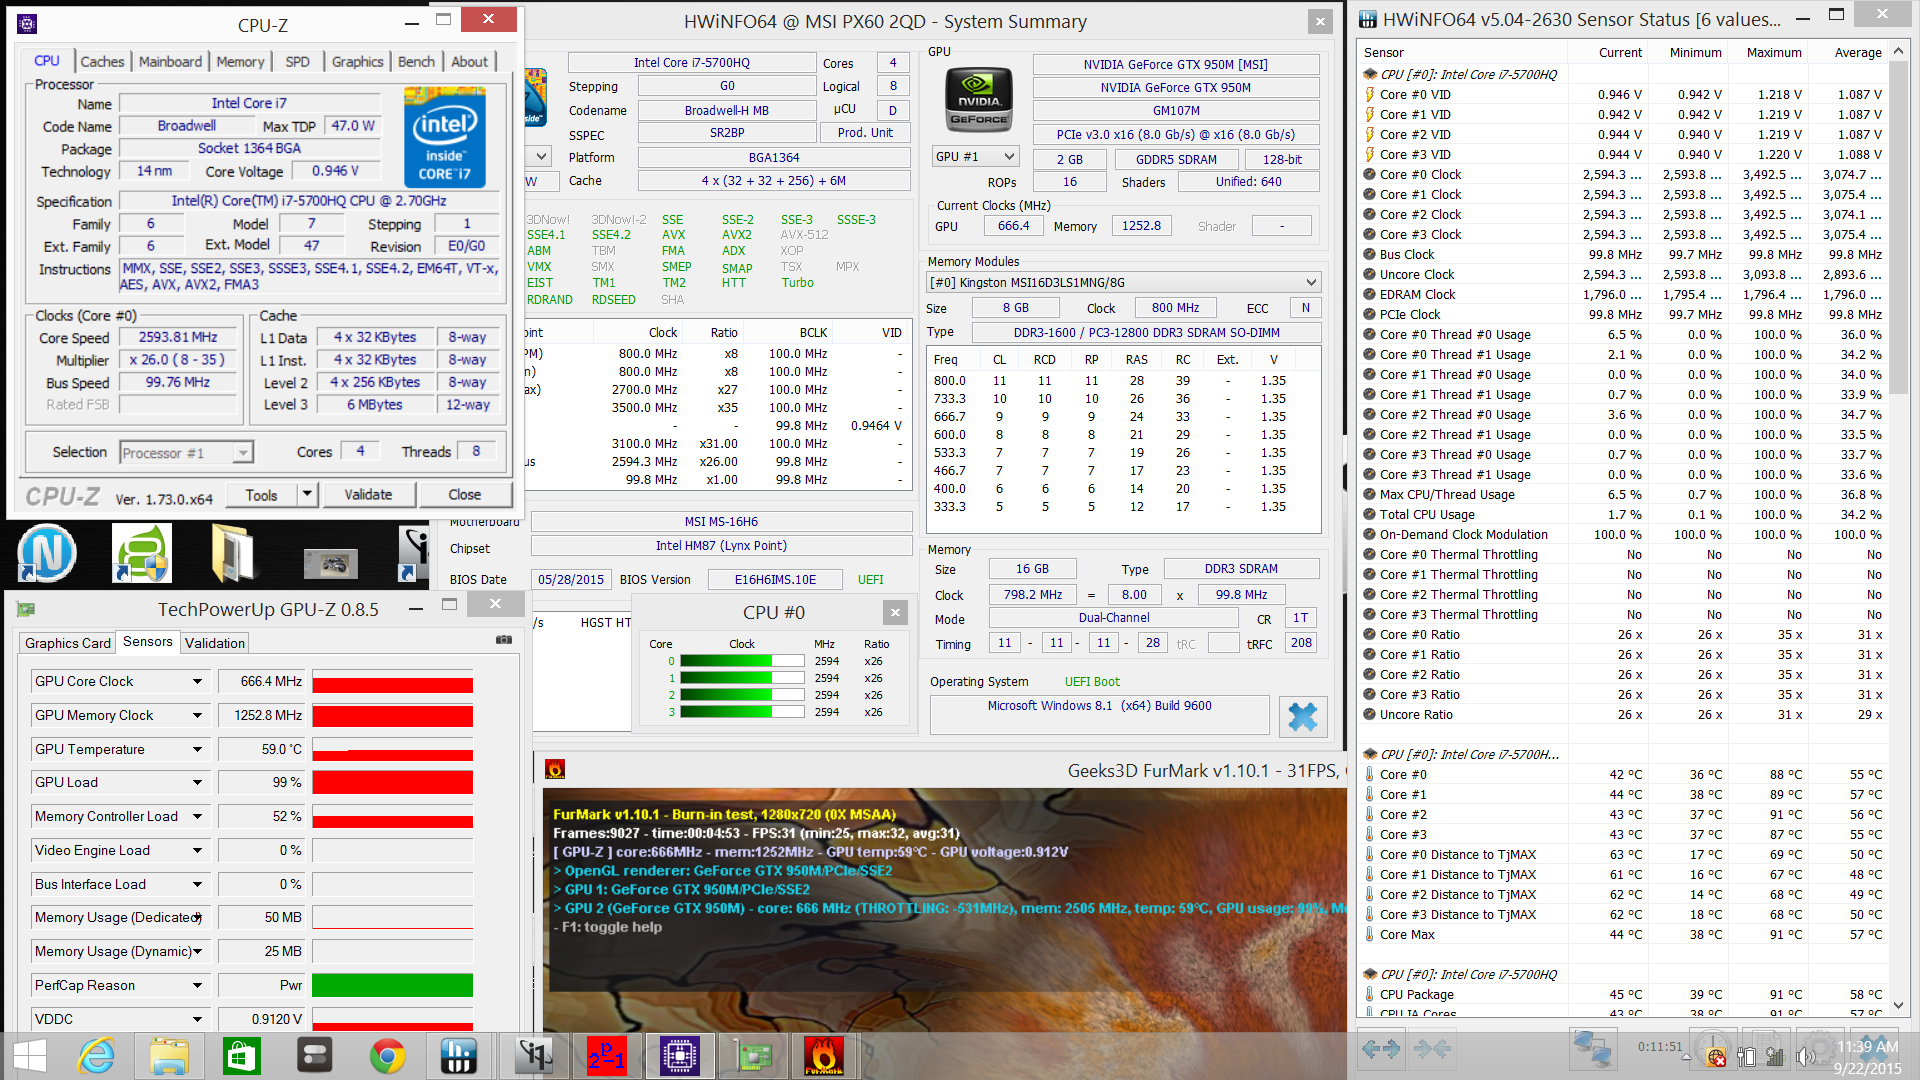This screenshot has width=1920, height=1080.
Task: Open the Graphics Card tab in GPU-Z
Action: pyautogui.click(x=68, y=643)
